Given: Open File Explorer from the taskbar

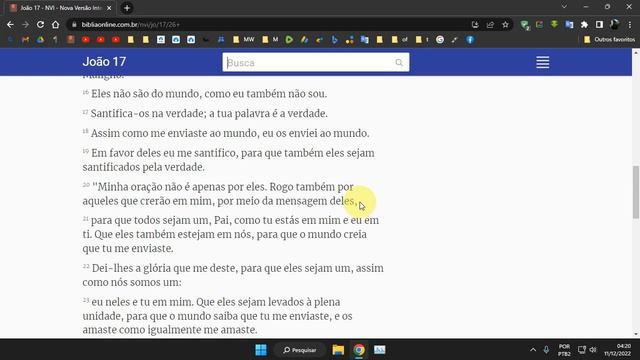Looking at the screenshot, I should pos(338,350).
